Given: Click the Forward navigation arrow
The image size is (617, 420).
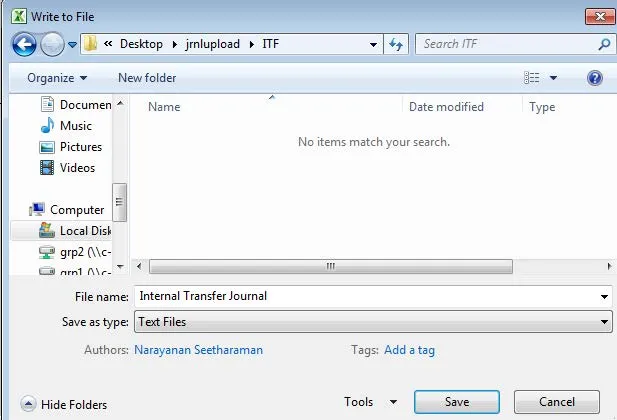Looking at the screenshot, I should 52,44.
